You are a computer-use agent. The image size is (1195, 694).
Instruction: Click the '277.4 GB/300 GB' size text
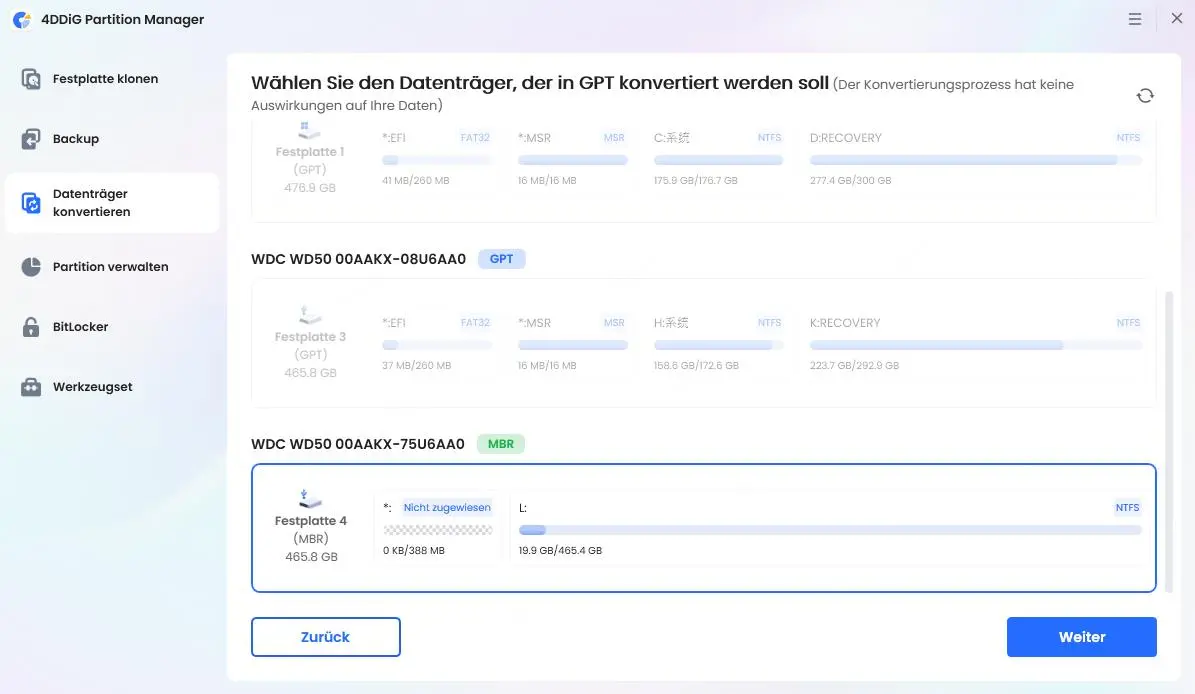click(851, 181)
